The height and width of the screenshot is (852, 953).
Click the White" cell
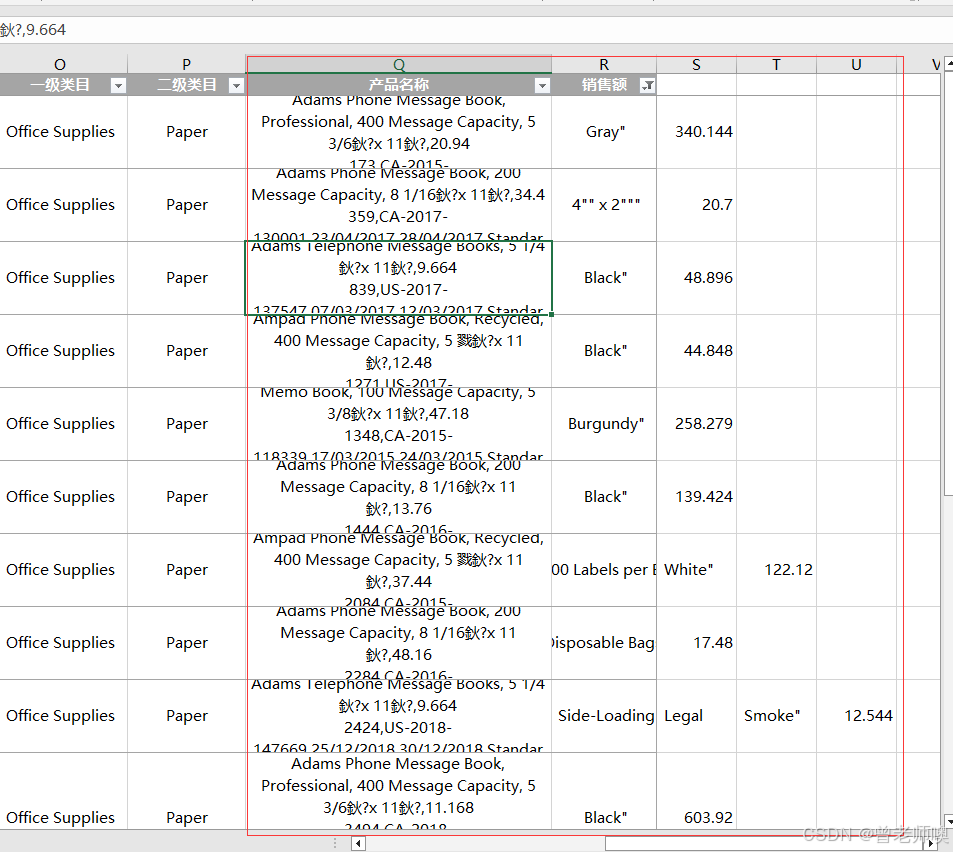(x=697, y=569)
